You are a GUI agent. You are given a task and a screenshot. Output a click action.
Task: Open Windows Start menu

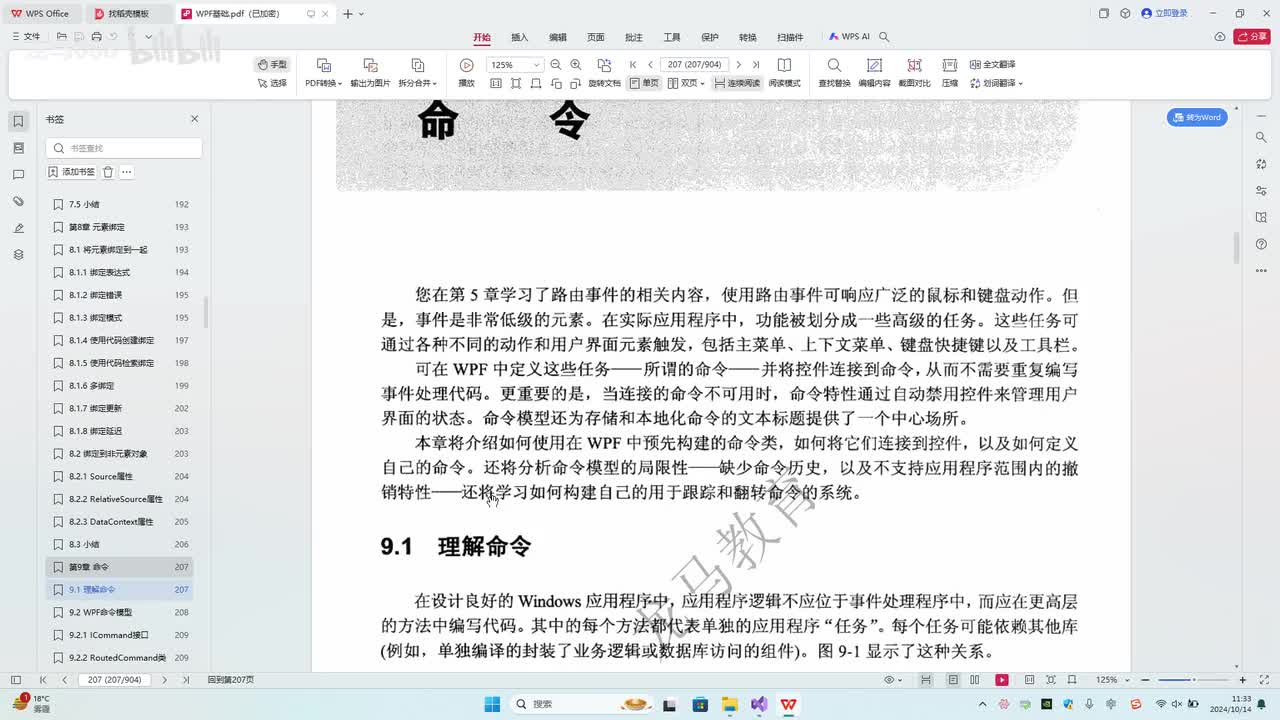pyautogui.click(x=492, y=704)
